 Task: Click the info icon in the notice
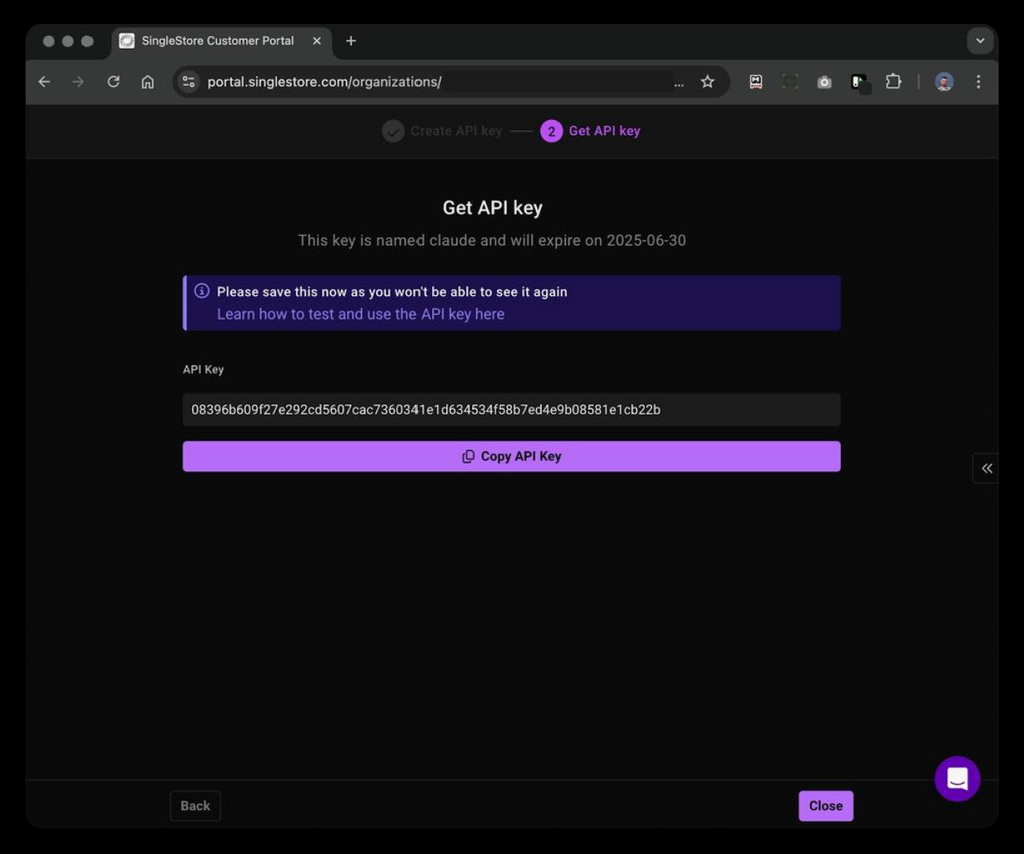202,291
